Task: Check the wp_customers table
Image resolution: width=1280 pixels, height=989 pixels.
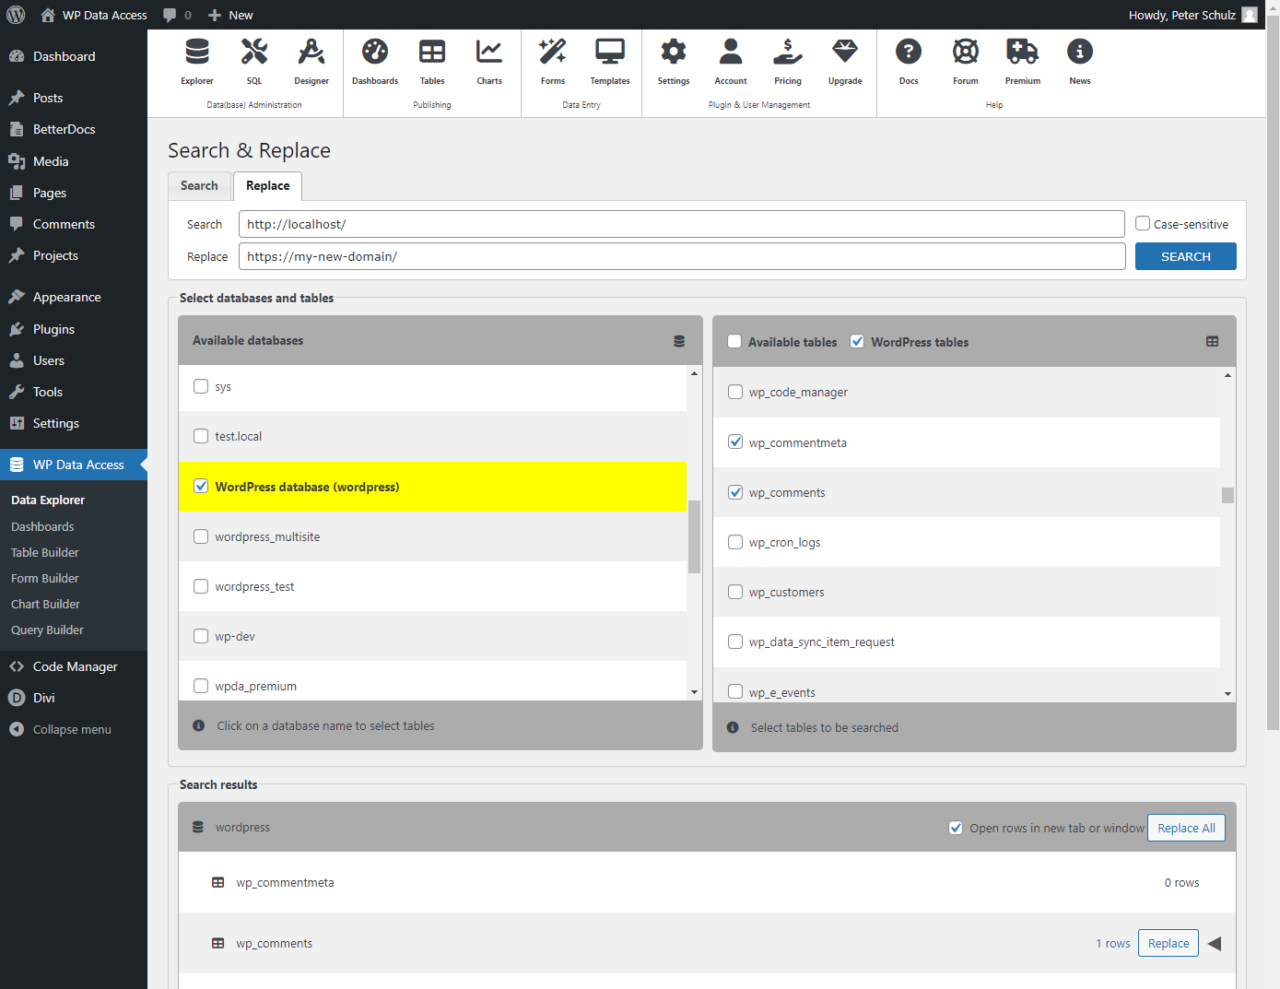Action: click(735, 592)
